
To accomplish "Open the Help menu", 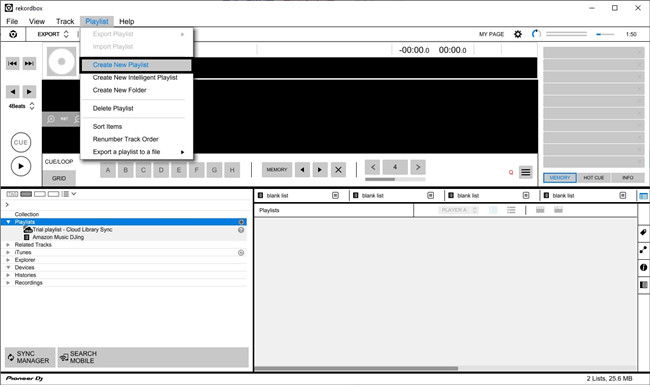I will point(126,22).
